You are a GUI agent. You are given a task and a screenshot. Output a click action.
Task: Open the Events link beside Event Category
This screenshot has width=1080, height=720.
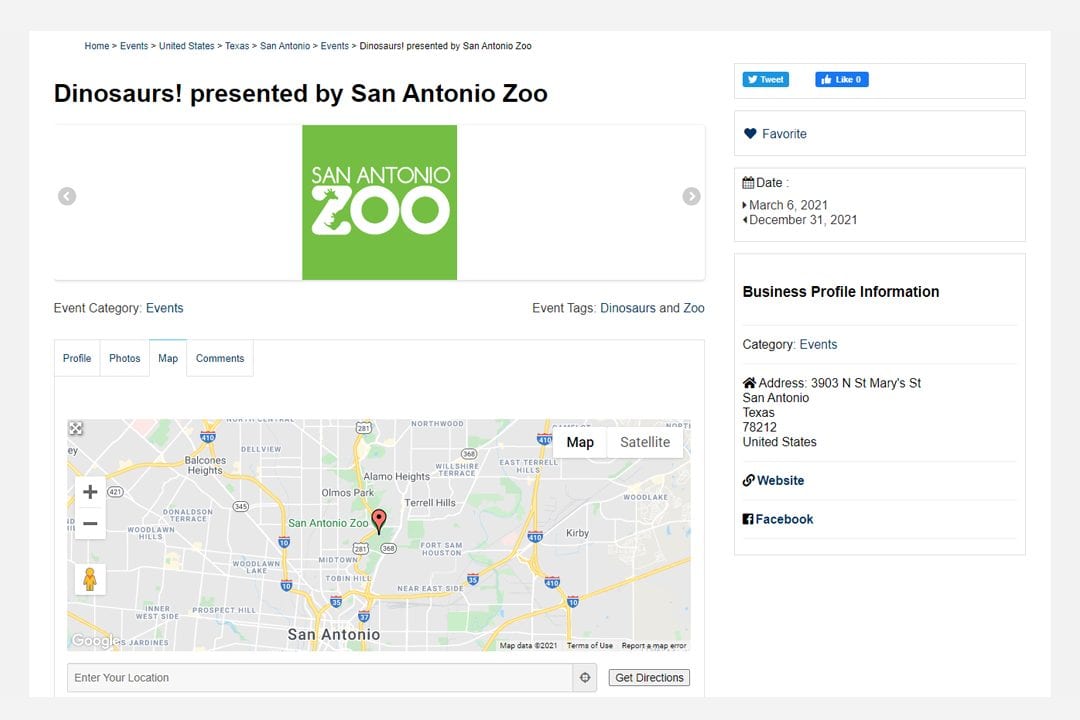(165, 308)
